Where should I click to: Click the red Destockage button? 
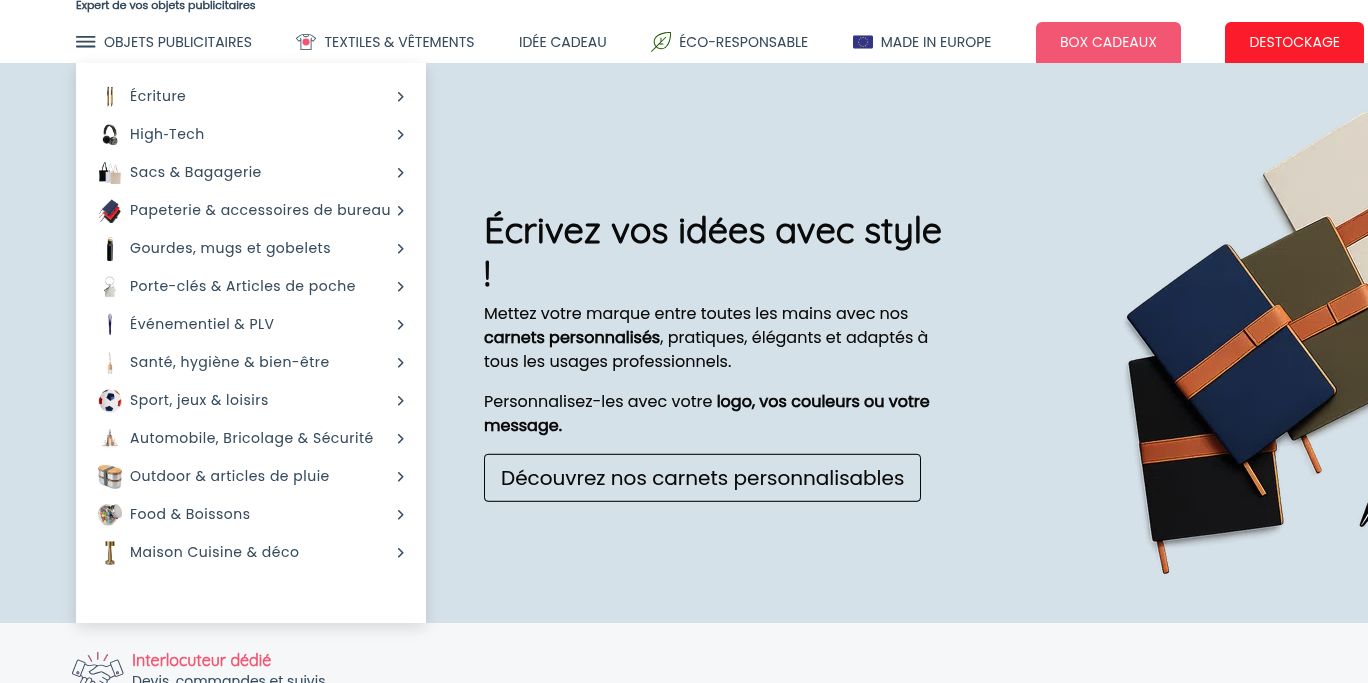pyautogui.click(x=1294, y=42)
